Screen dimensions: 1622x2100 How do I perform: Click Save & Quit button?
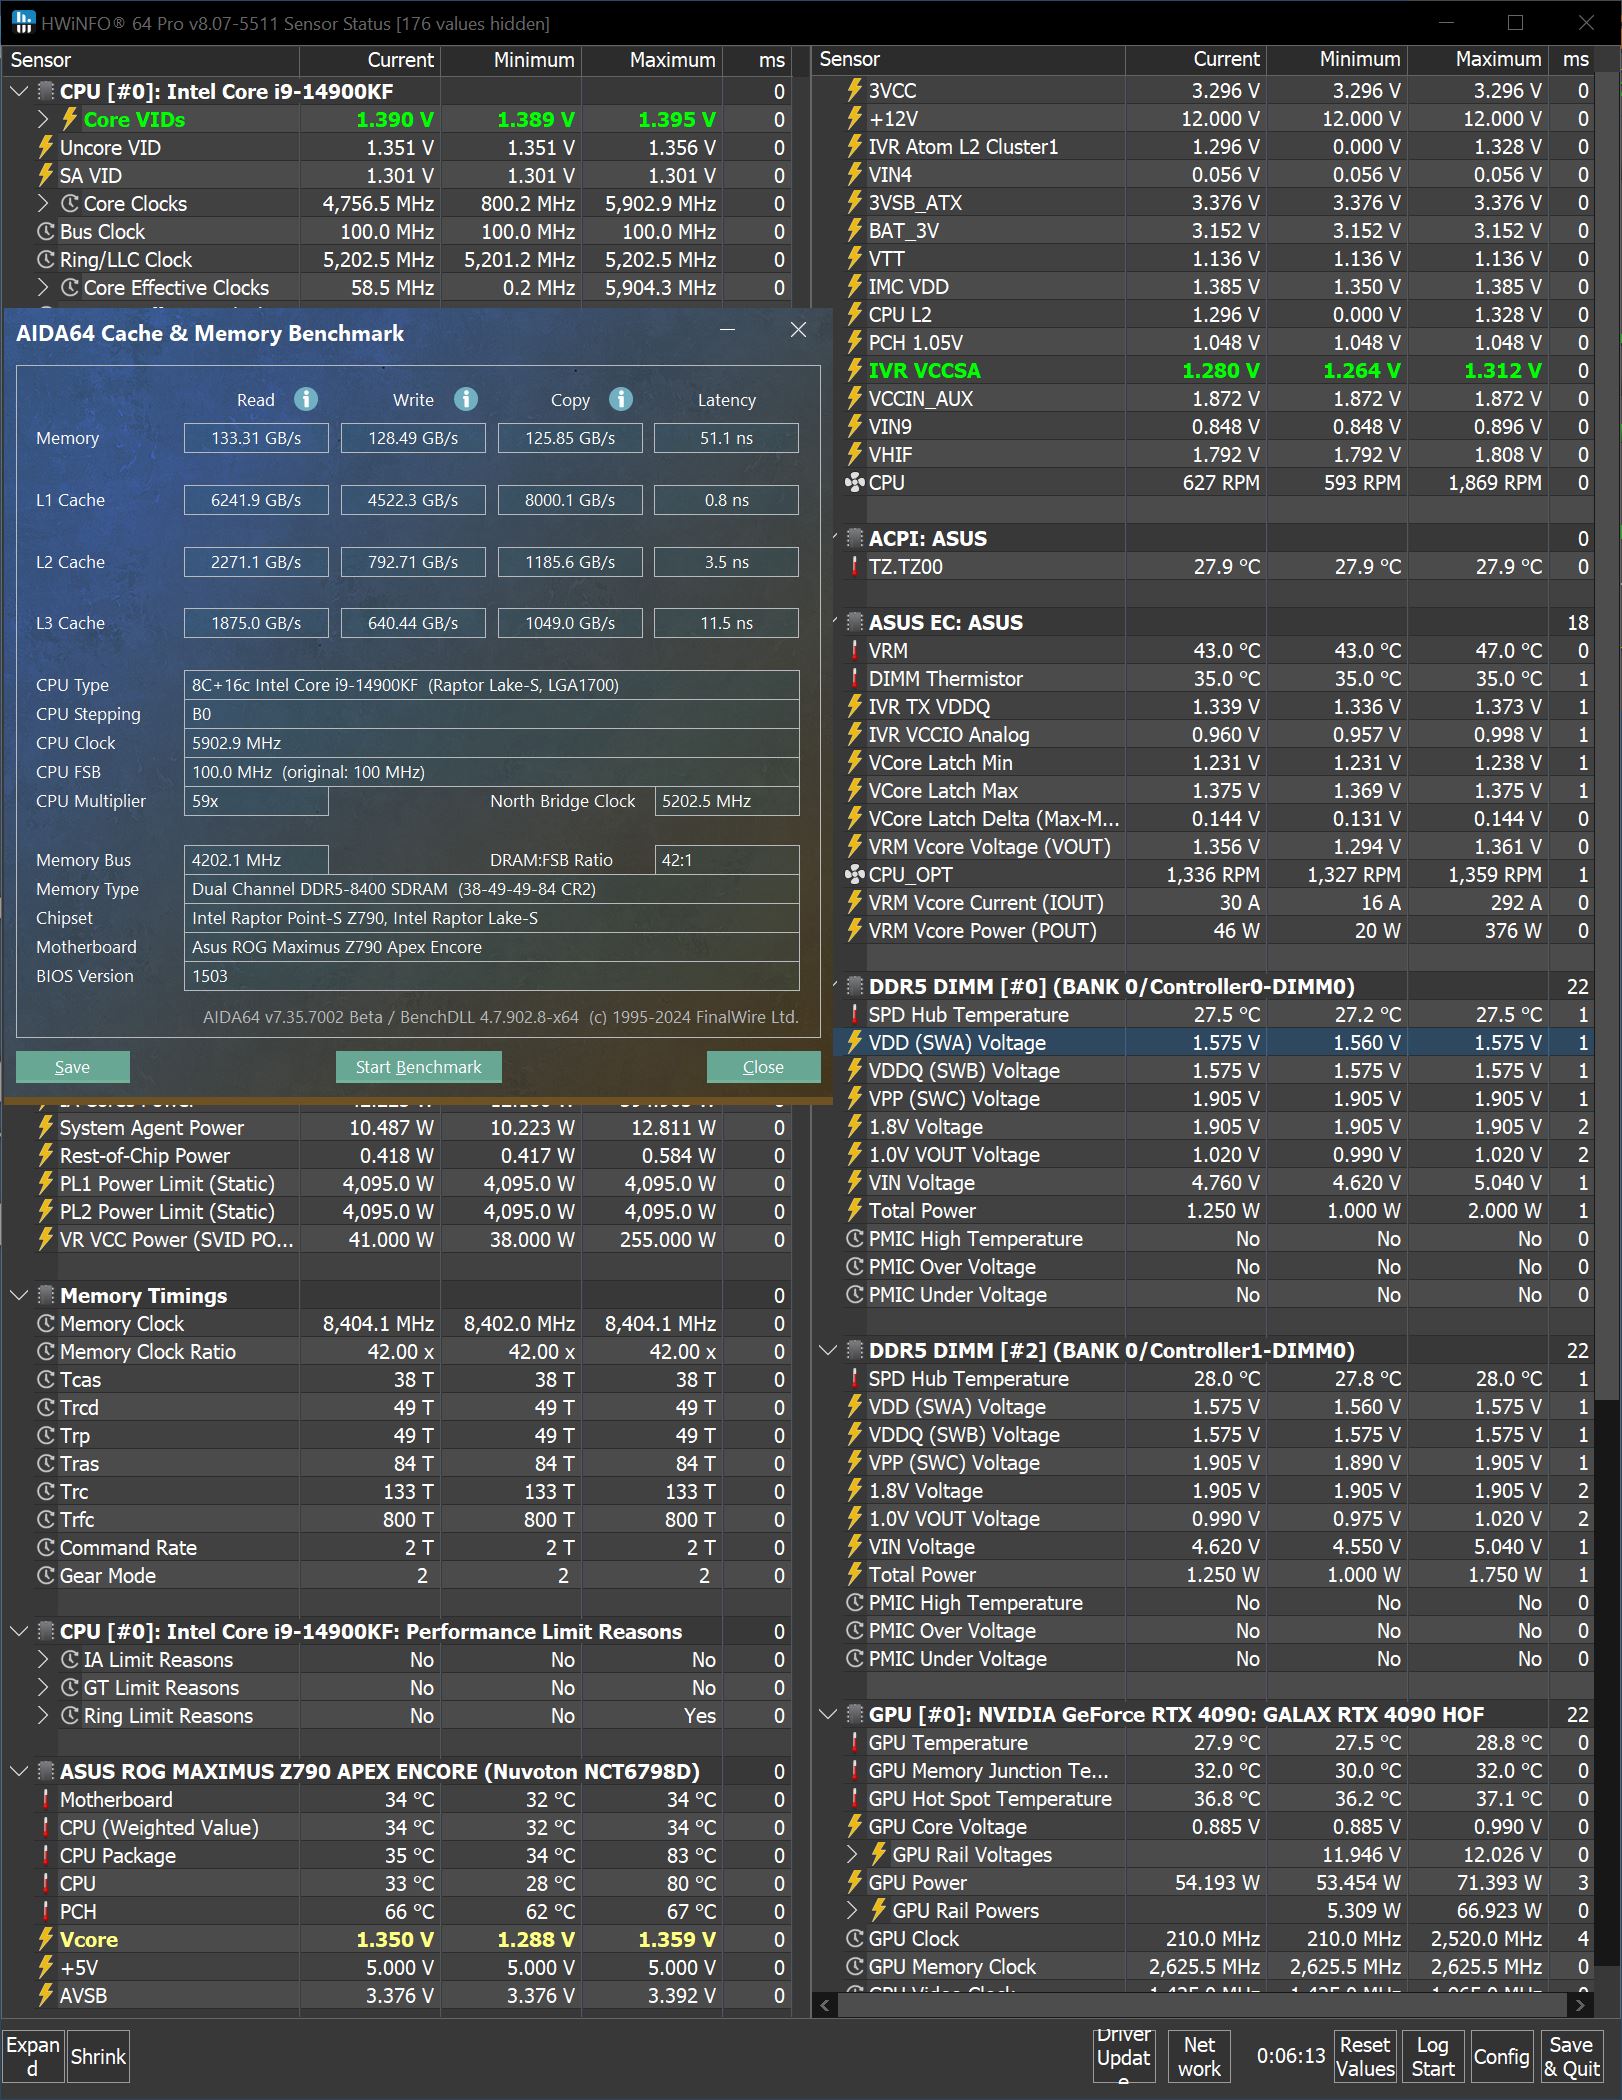click(x=1571, y=2057)
